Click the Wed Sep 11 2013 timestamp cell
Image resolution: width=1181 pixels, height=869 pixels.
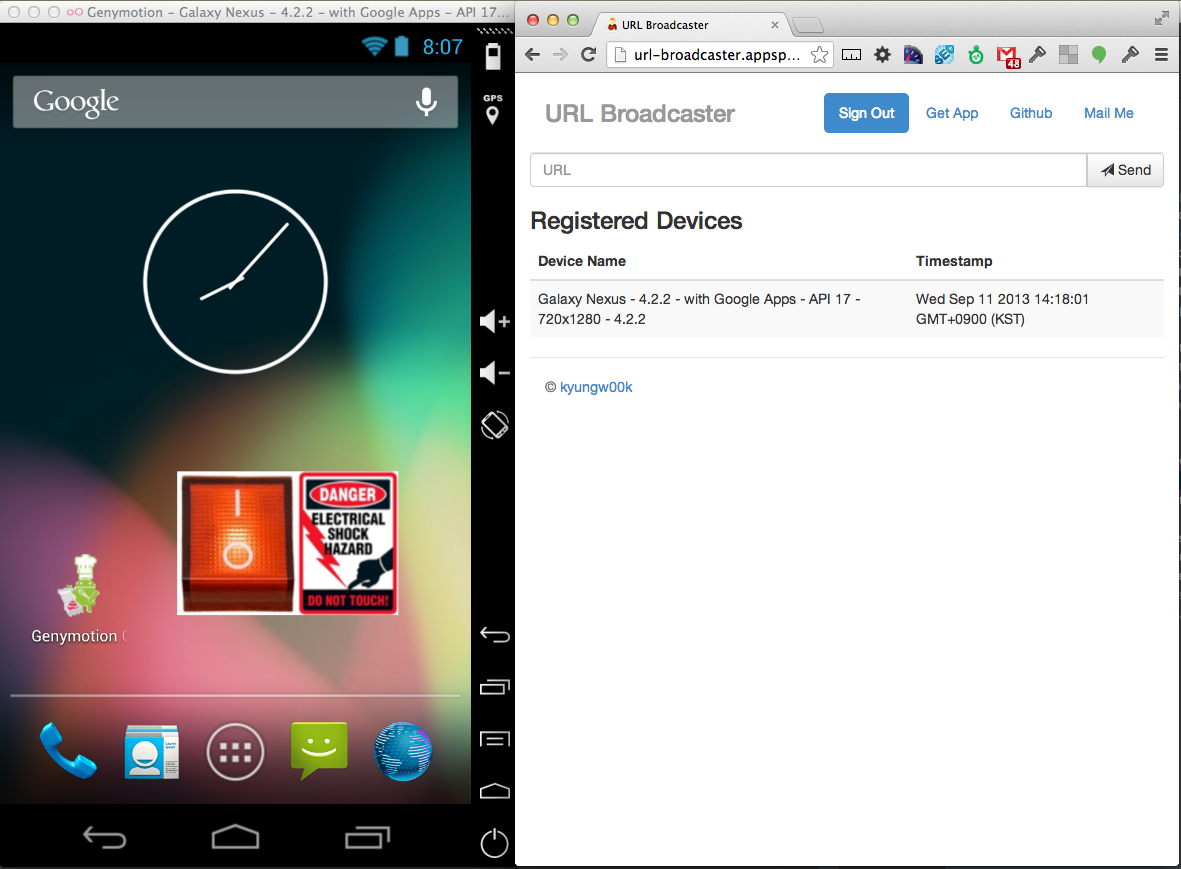pyautogui.click(x=1002, y=309)
